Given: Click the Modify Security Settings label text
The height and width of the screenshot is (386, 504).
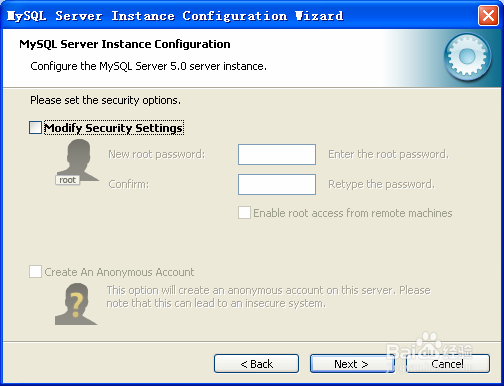Looking at the screenshot, I should [x=114, y=128].
